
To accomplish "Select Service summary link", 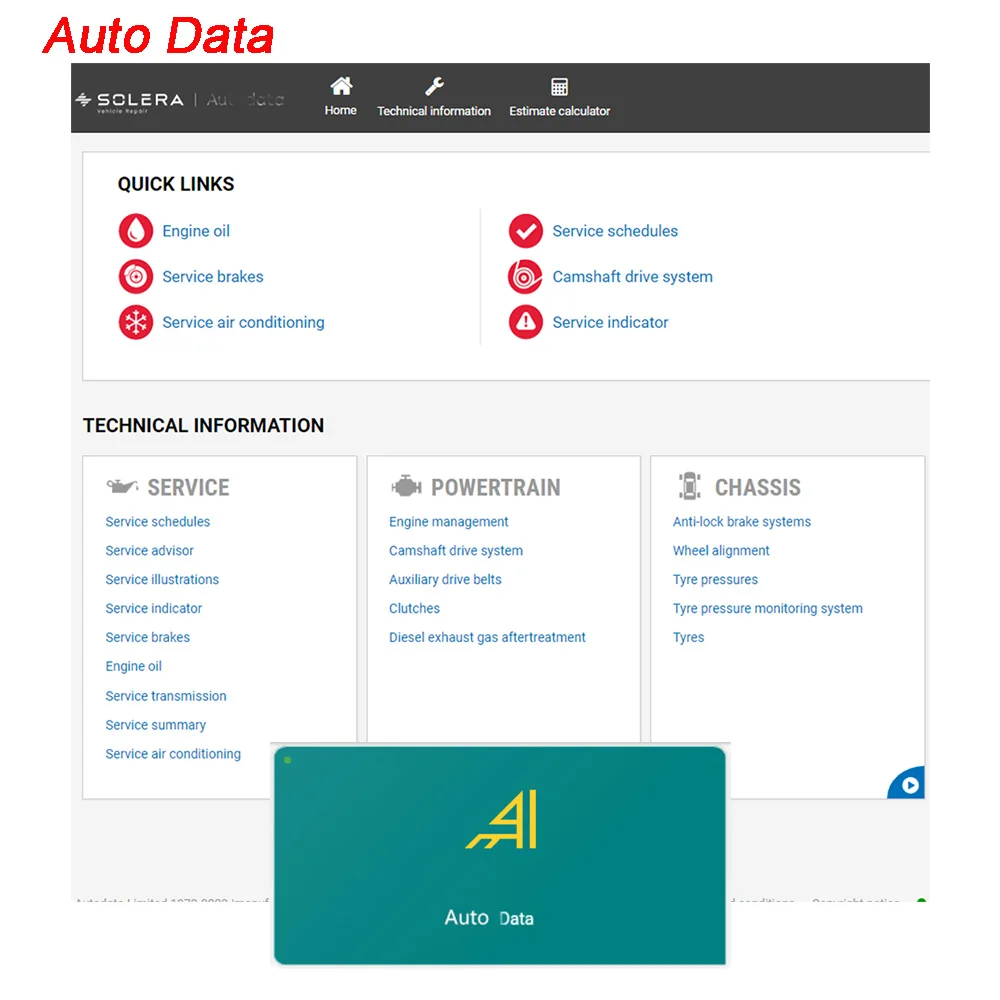I will (156, 725).
